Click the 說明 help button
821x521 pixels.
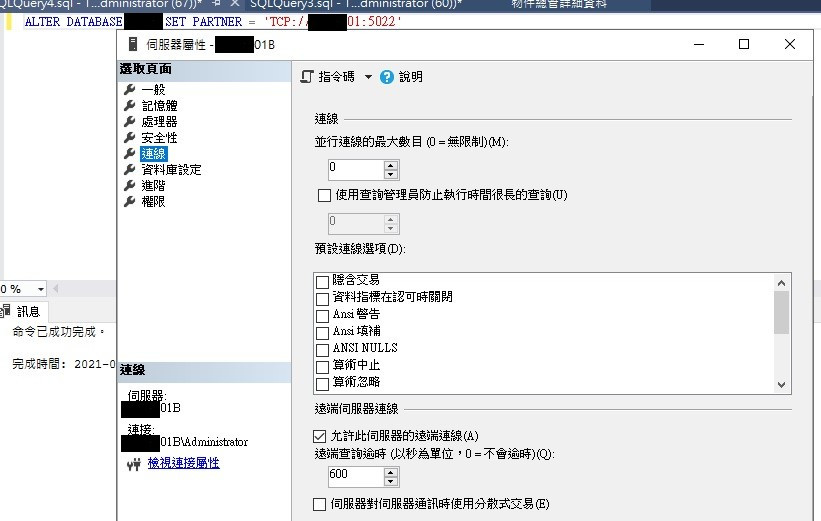402,77
